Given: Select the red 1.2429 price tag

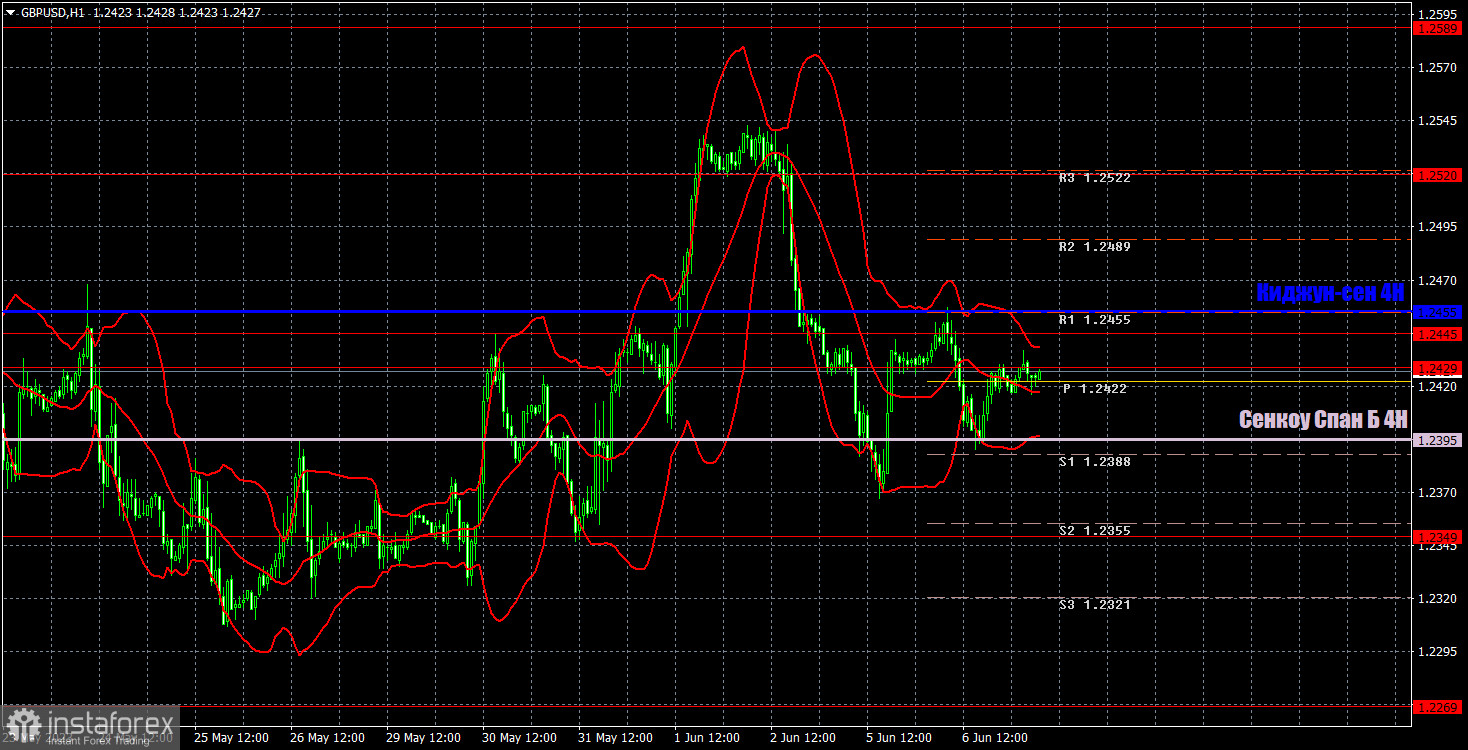Looking at the screenshot, I should coord(1438,369).
